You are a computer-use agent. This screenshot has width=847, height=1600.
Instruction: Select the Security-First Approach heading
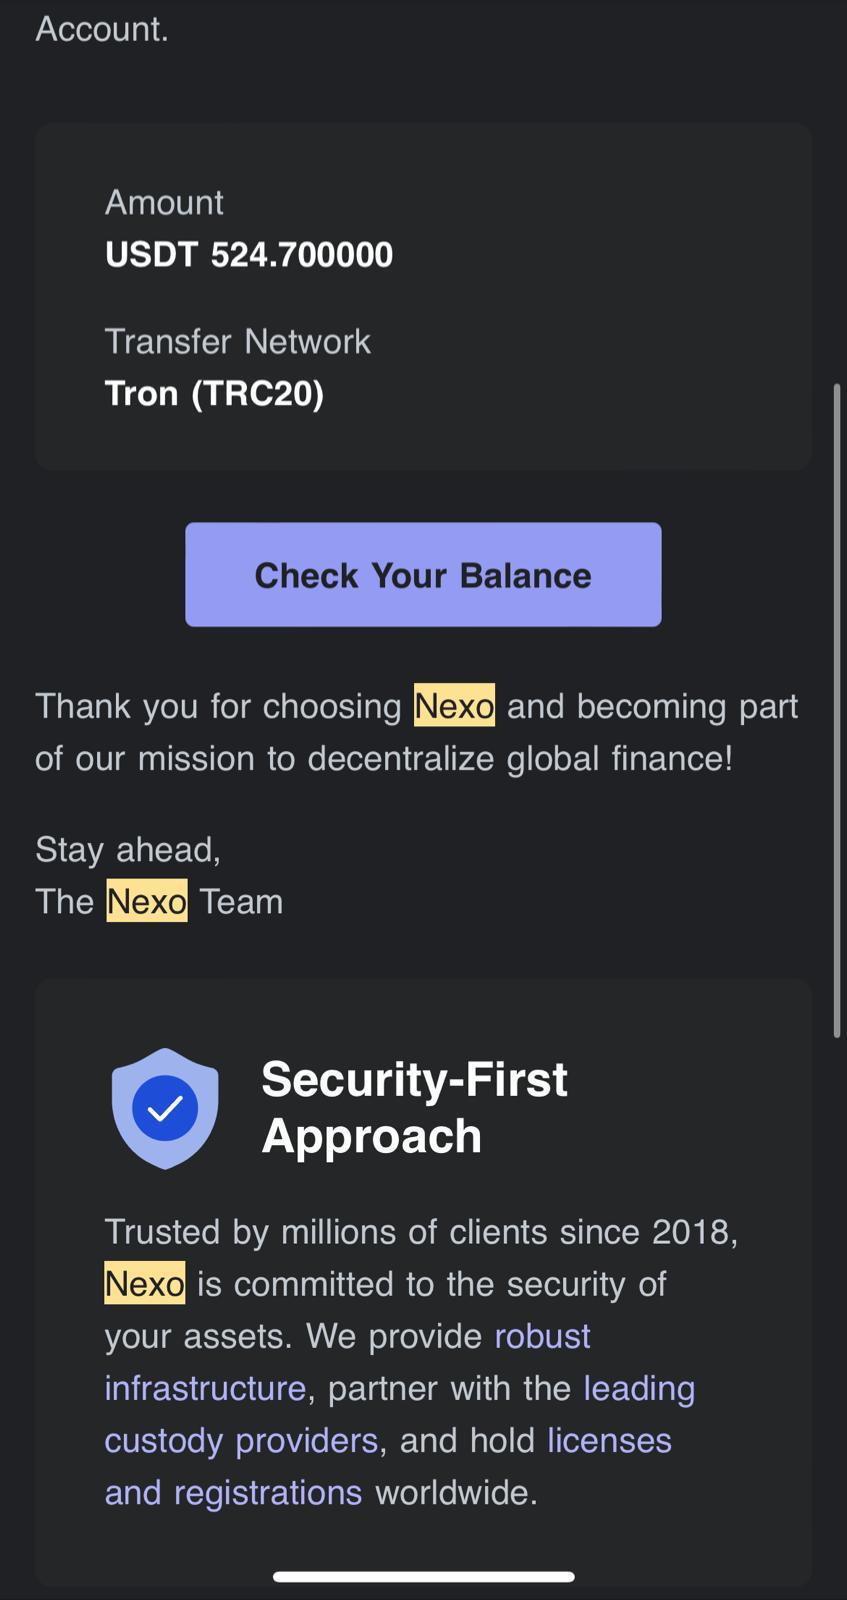coord(414,1107)
